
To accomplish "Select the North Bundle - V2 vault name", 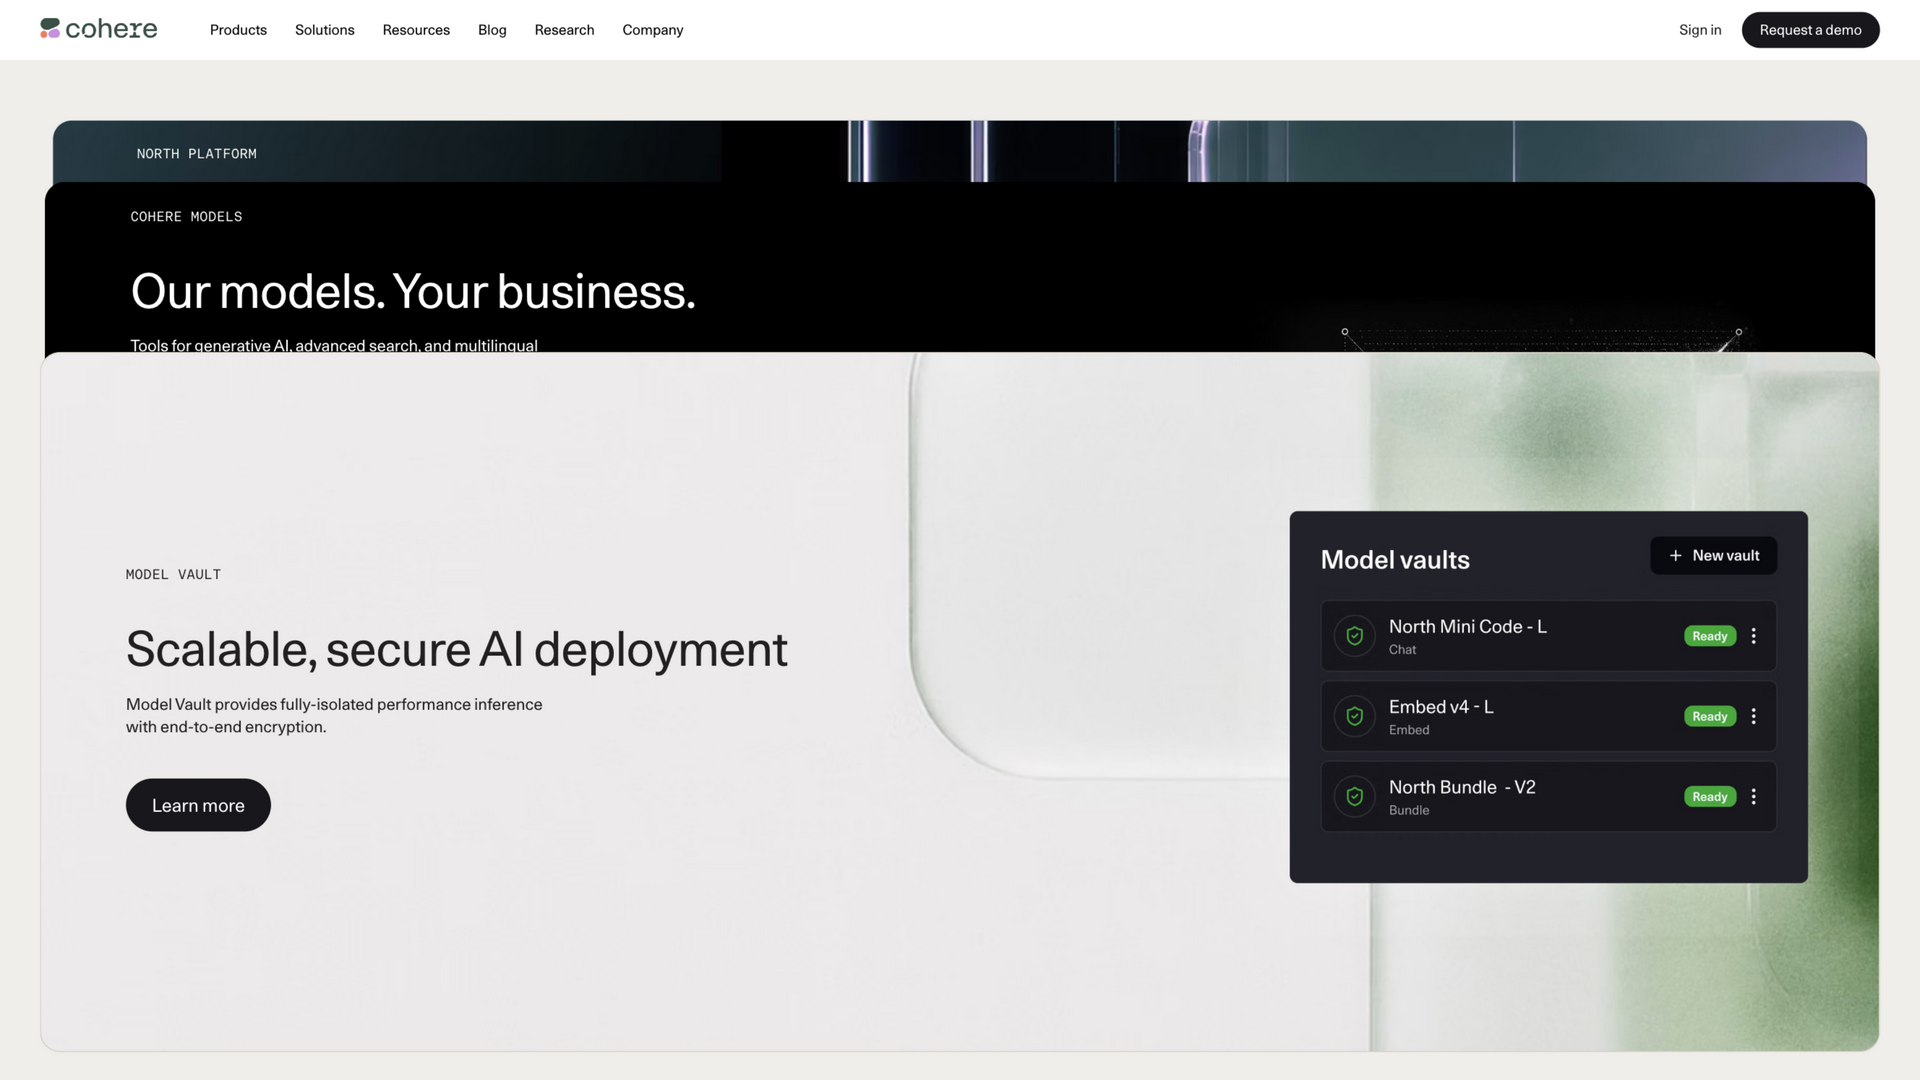I will point(1462,787).
